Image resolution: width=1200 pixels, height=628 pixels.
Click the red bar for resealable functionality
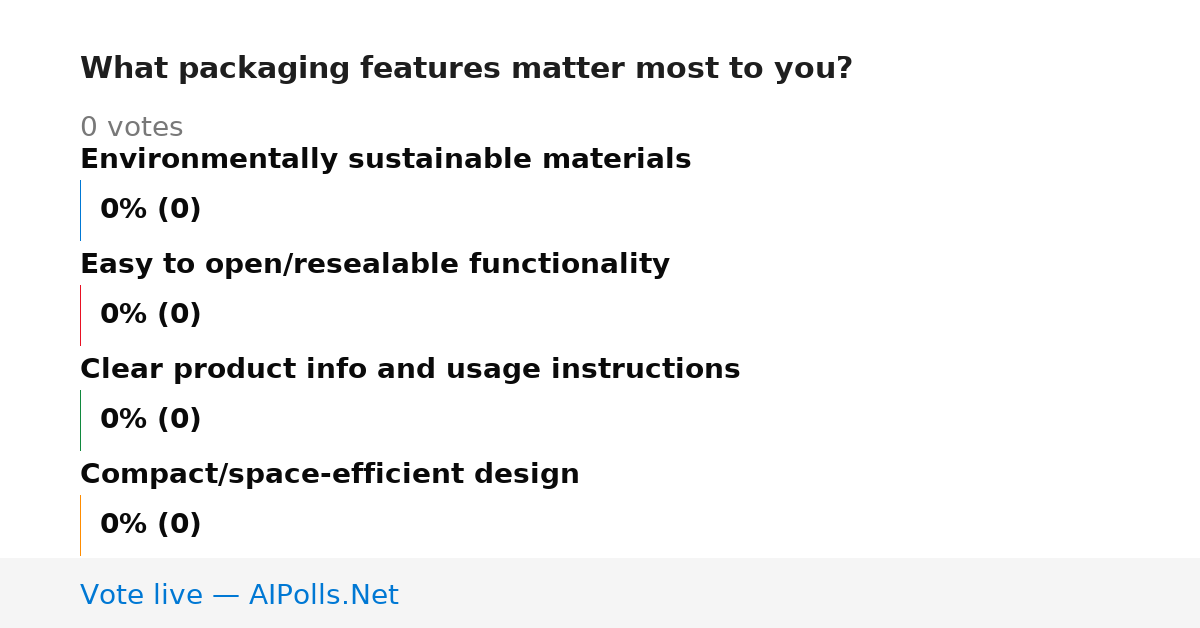pyautogui.click(x=80, y=315)
